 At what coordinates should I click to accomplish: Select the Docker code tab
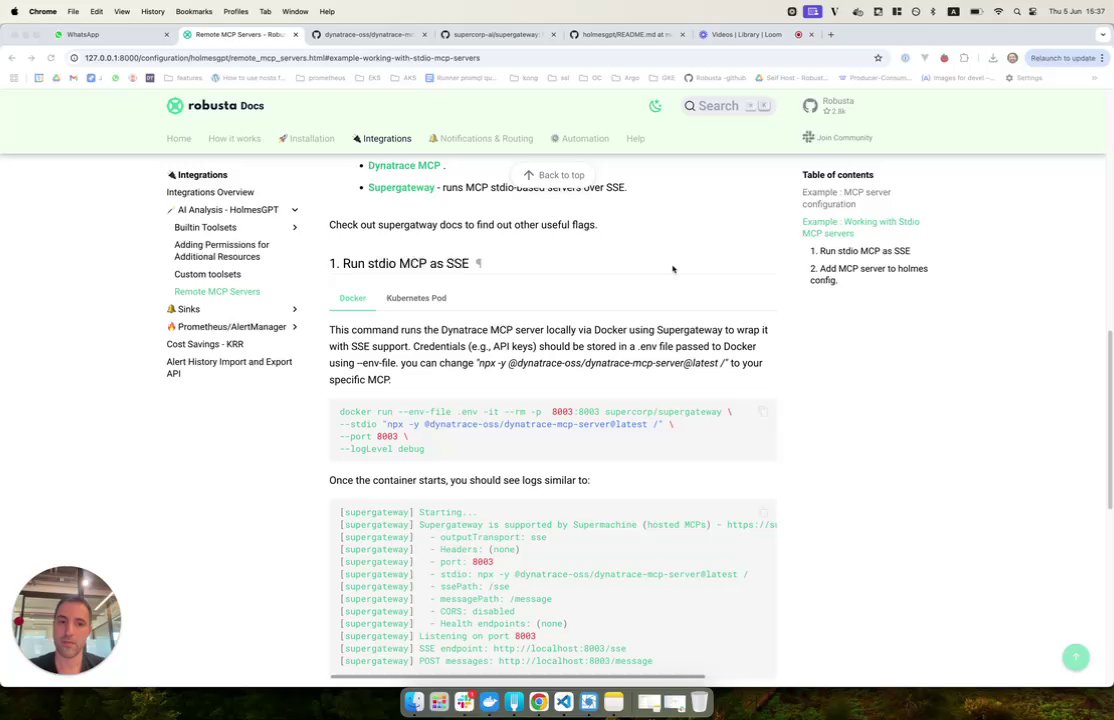pos(352,298)
